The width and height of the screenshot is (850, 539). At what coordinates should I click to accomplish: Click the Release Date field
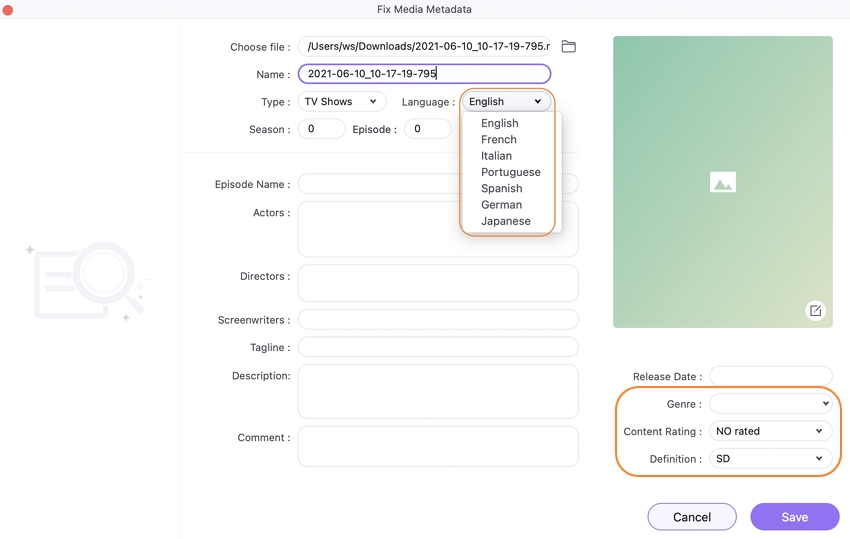pos(770,377)
